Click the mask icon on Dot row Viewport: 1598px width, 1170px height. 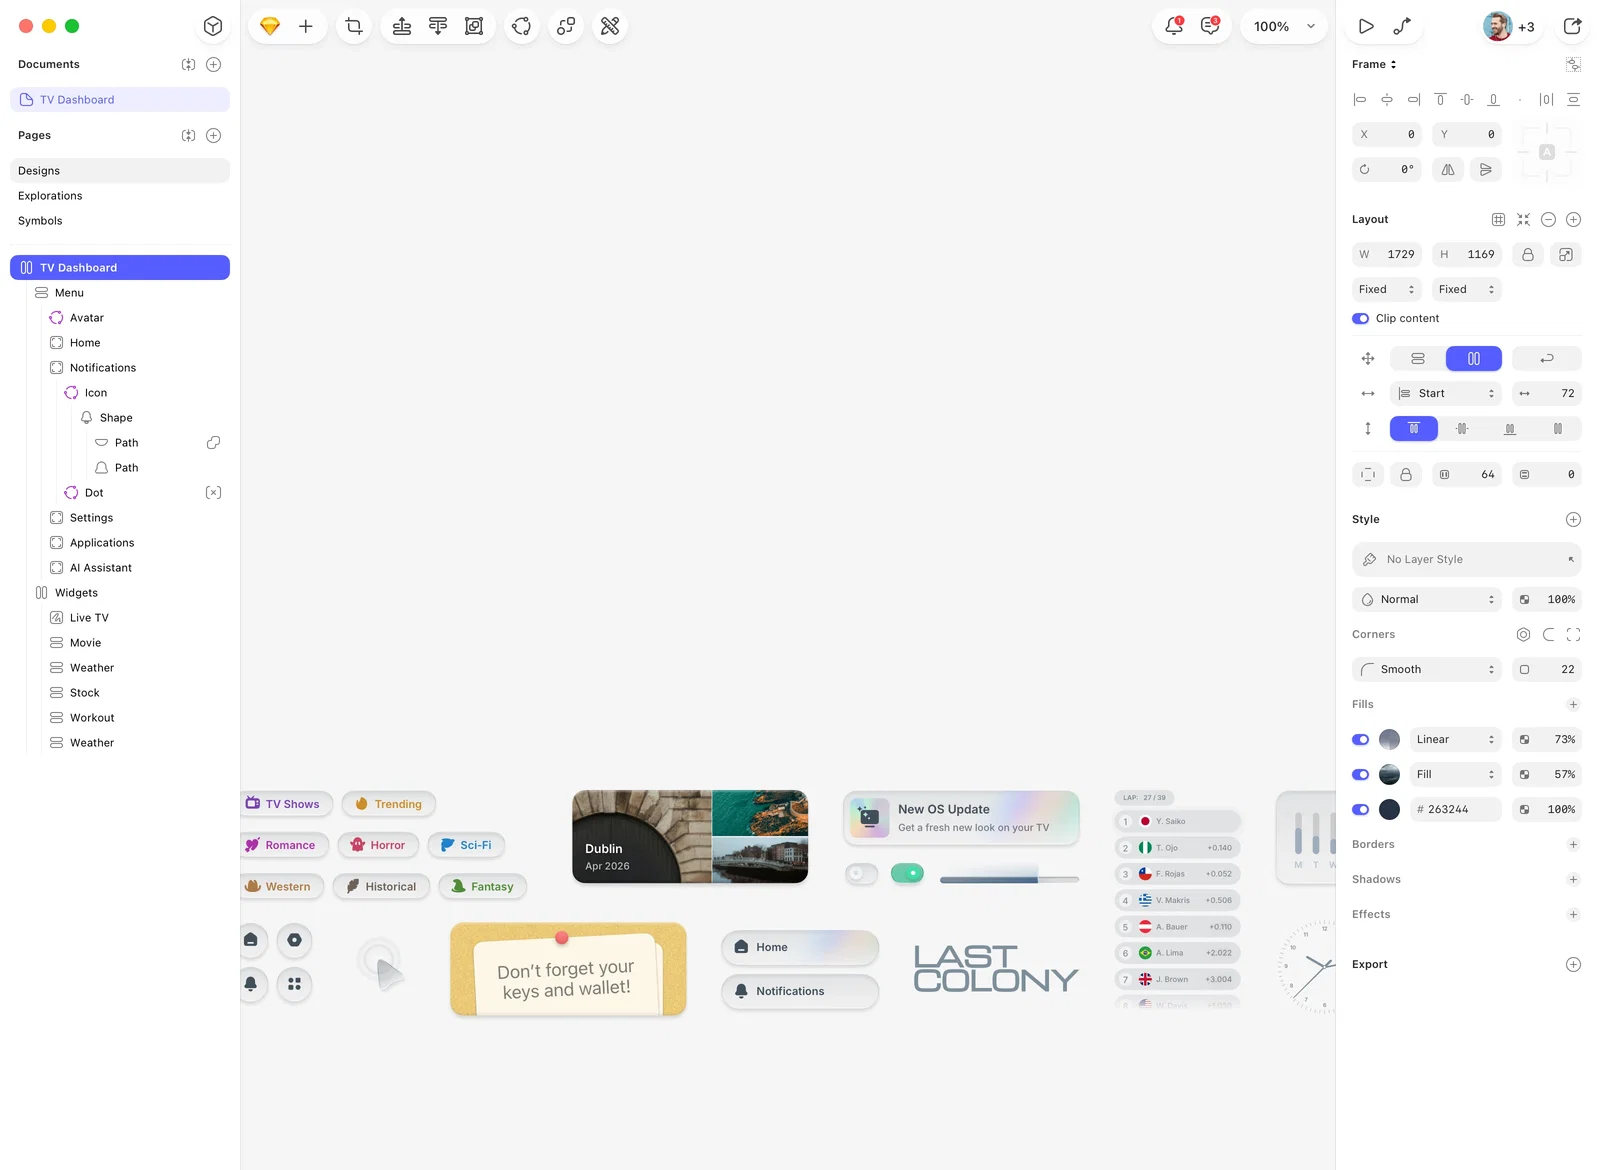213,492
